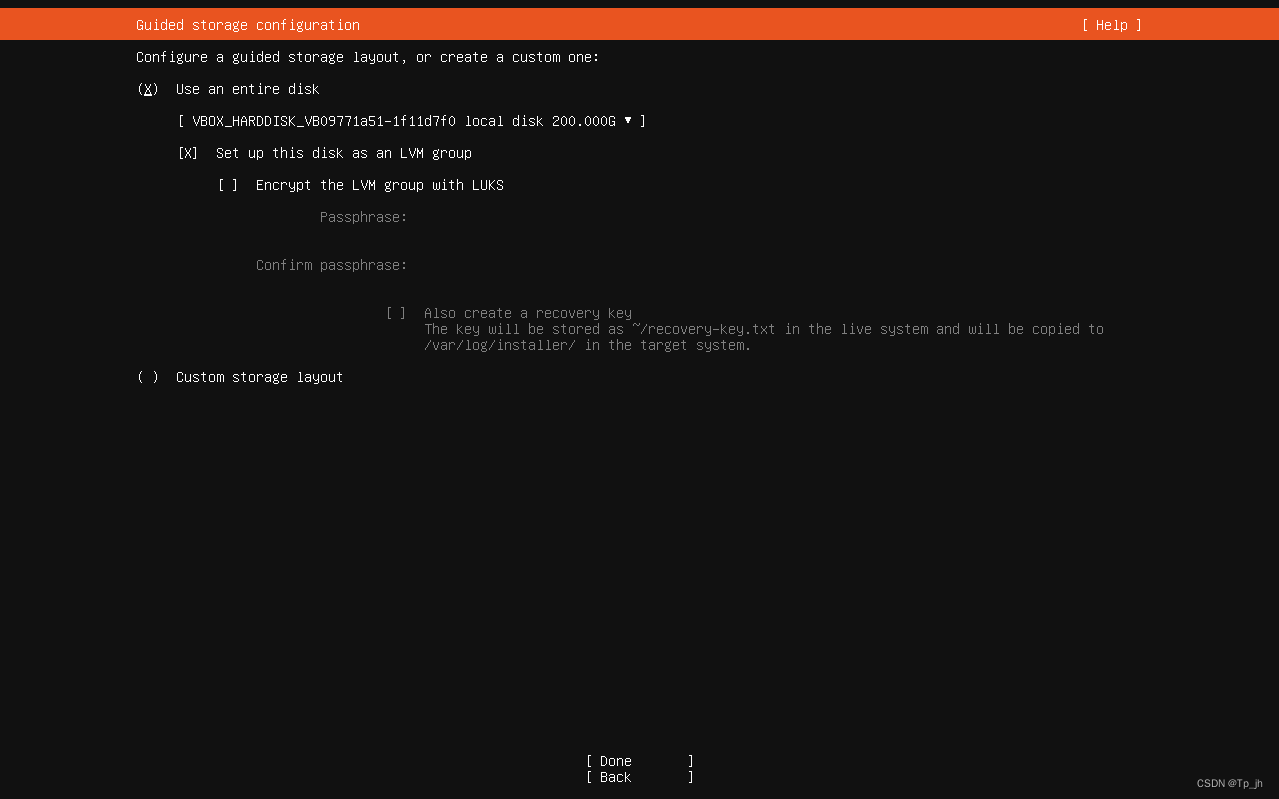Screen dimensions: 1279x799
Task: Enable 'Encrypt the LVM group with LUKS'
Action: pos(228,185)
